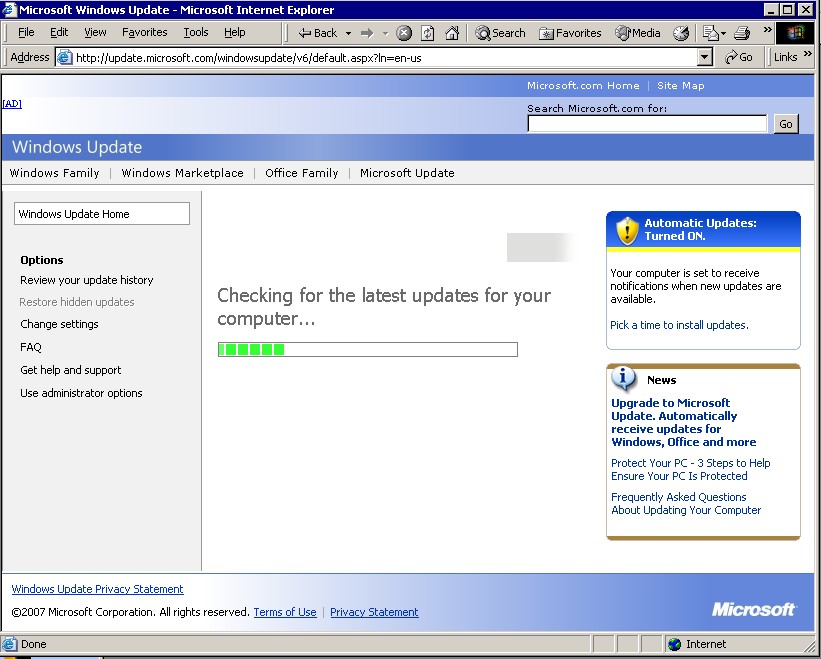Viewport: 821px width, 659px height.
Task: Click the green update progress bar
Action: coord(368,349)
